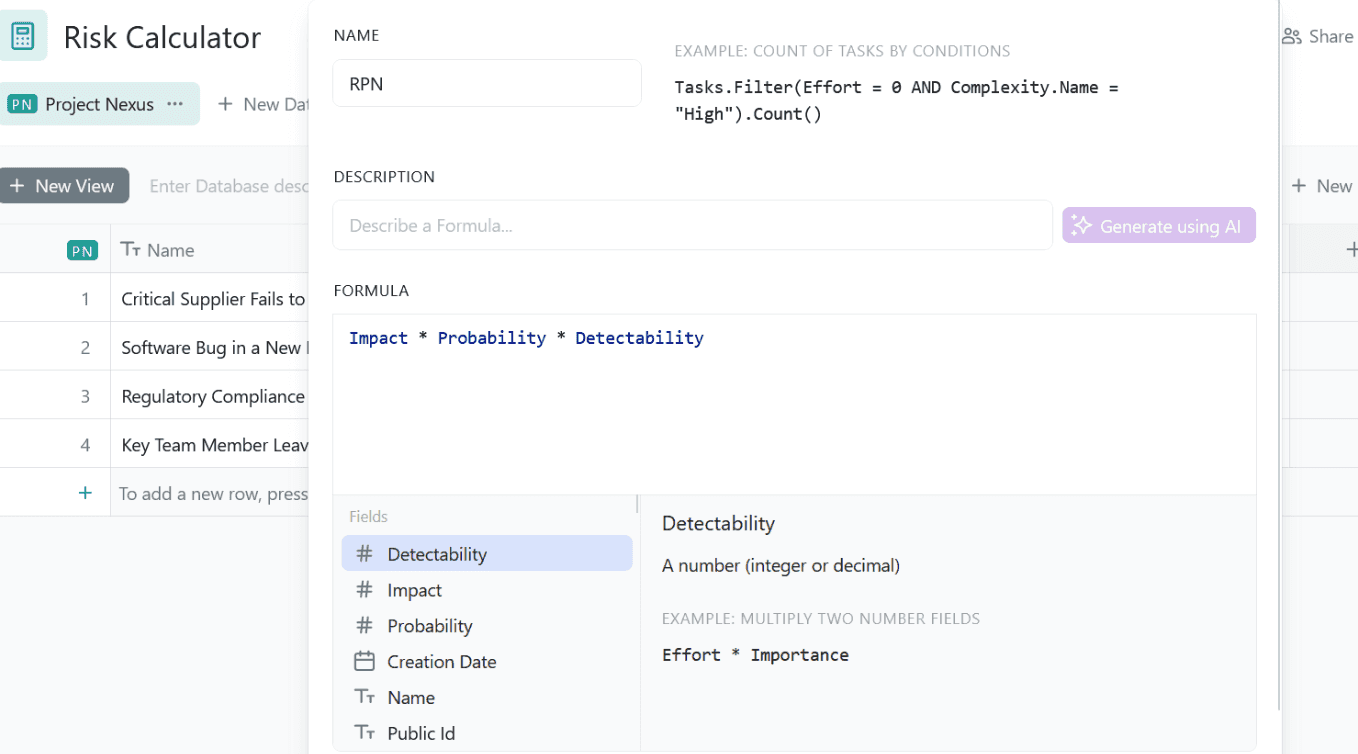Screen dimensions: 1358x754
Task: Click the New View button
Action: click(x=64, y=185)
